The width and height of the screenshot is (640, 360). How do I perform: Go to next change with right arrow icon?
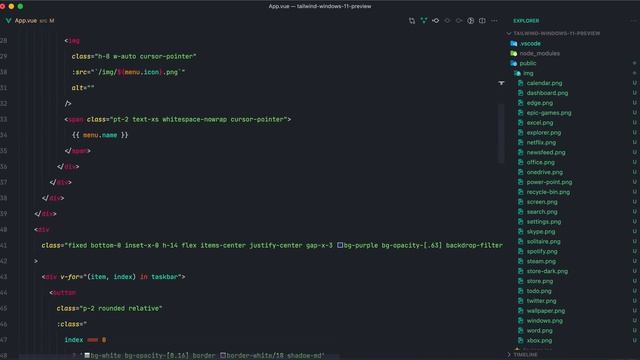pos(459,21)
